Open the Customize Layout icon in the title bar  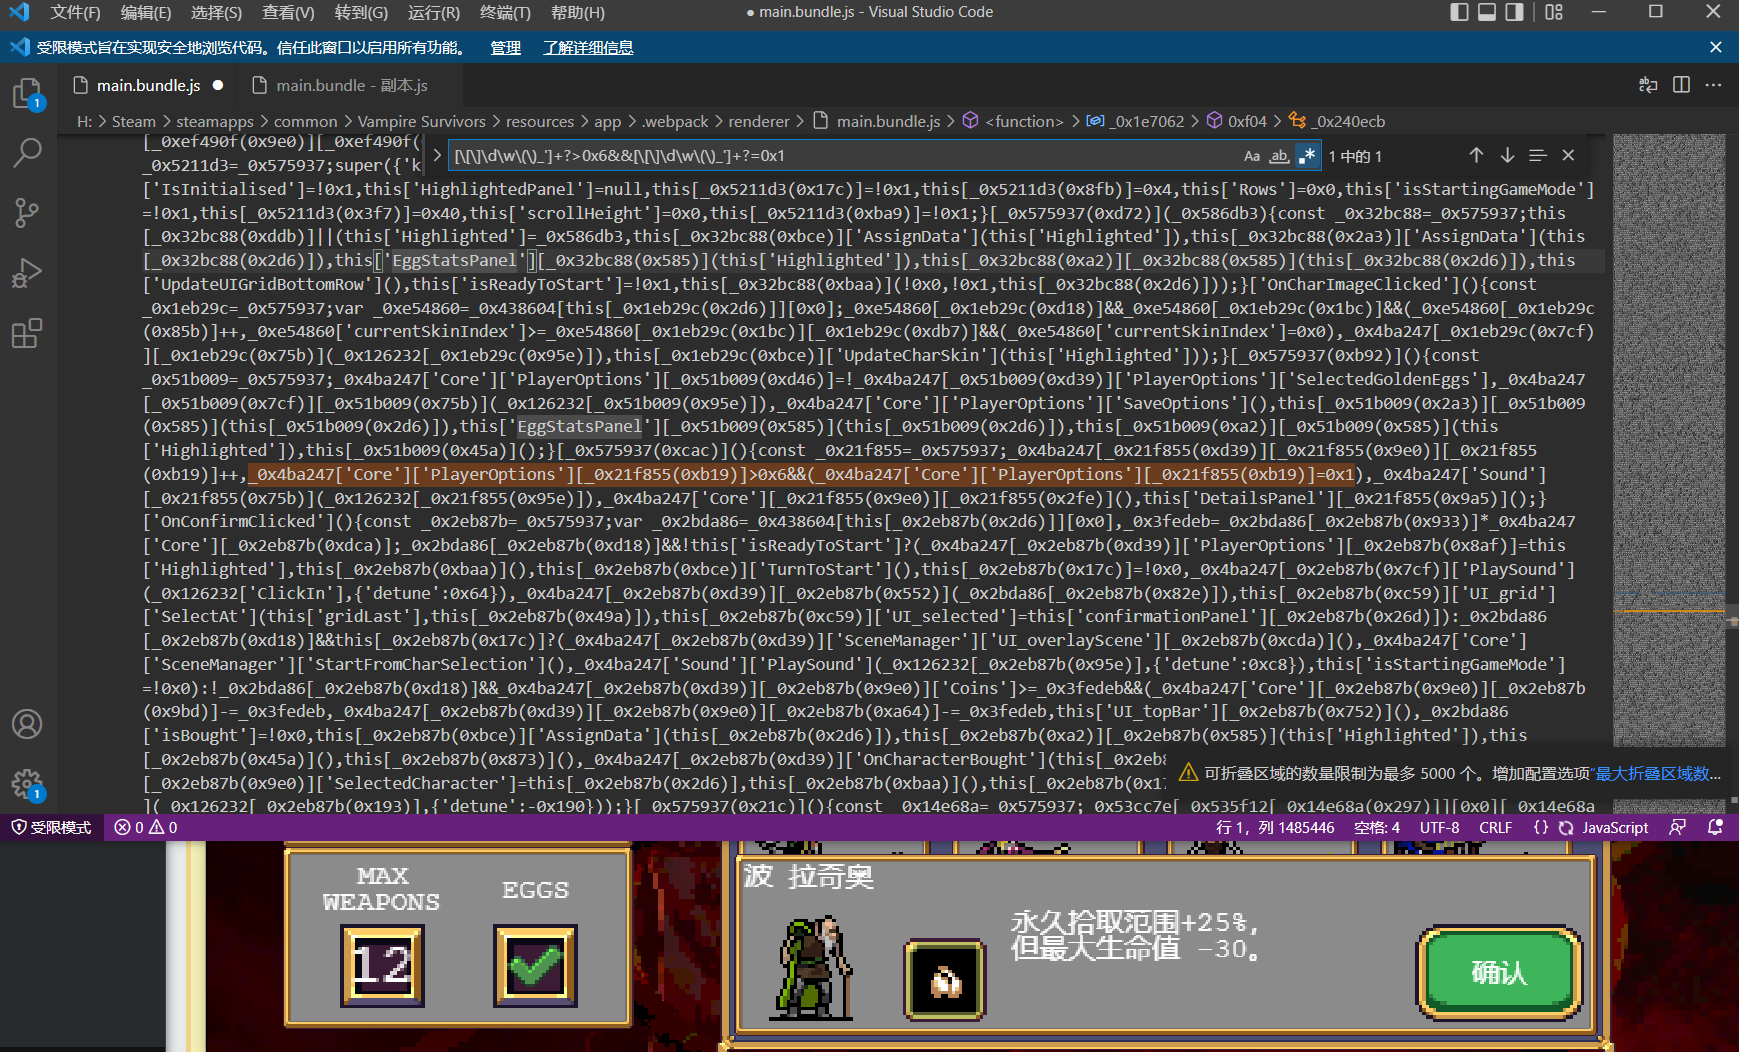[1554, 12]
